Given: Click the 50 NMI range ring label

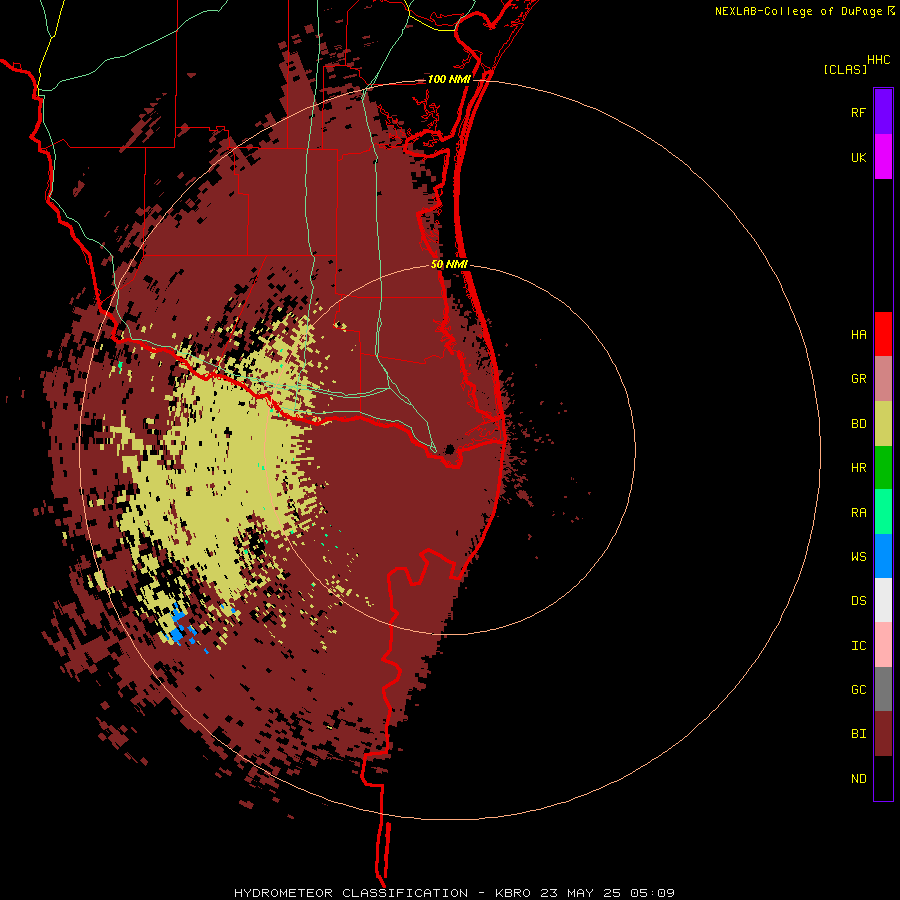Looking at the screenshot, I should (449, 264).
